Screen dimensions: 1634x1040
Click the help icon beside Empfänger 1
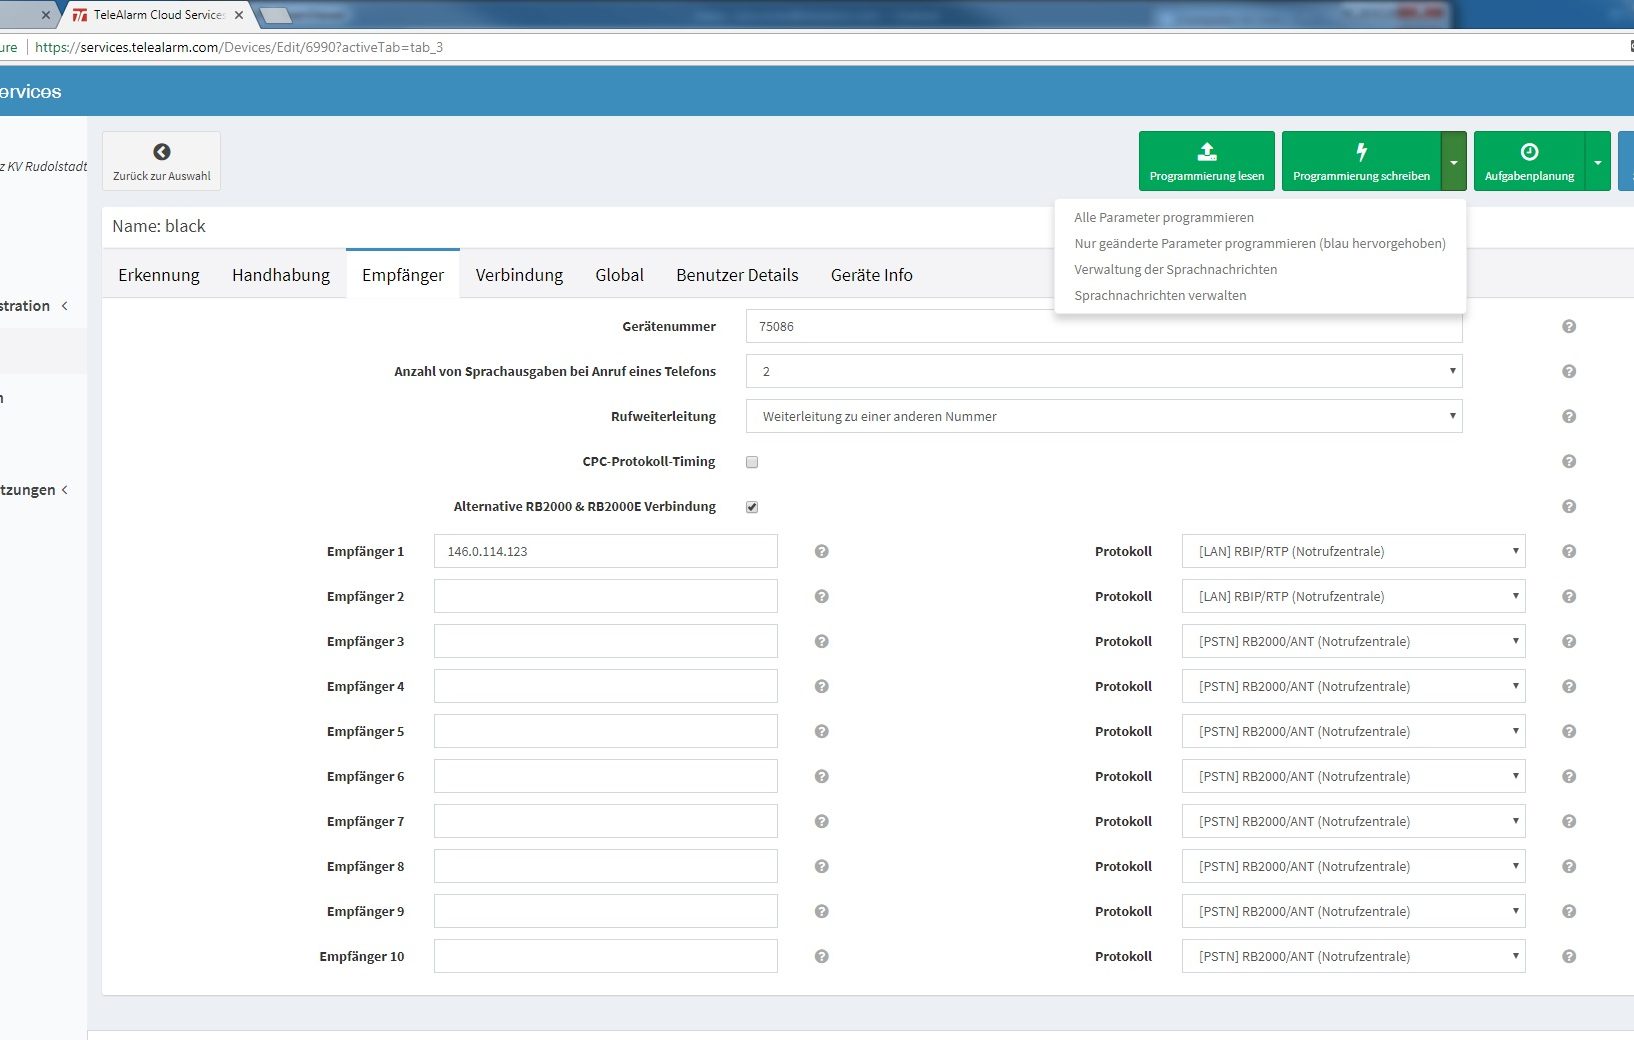click(x=822, y=551)
